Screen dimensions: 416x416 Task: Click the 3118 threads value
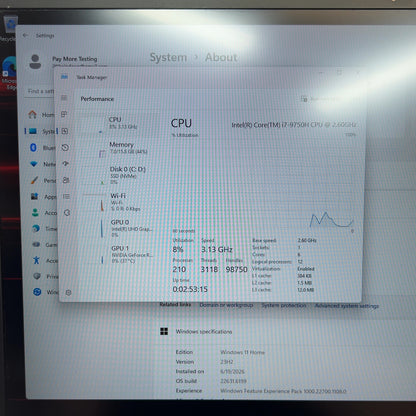point(209,269)
